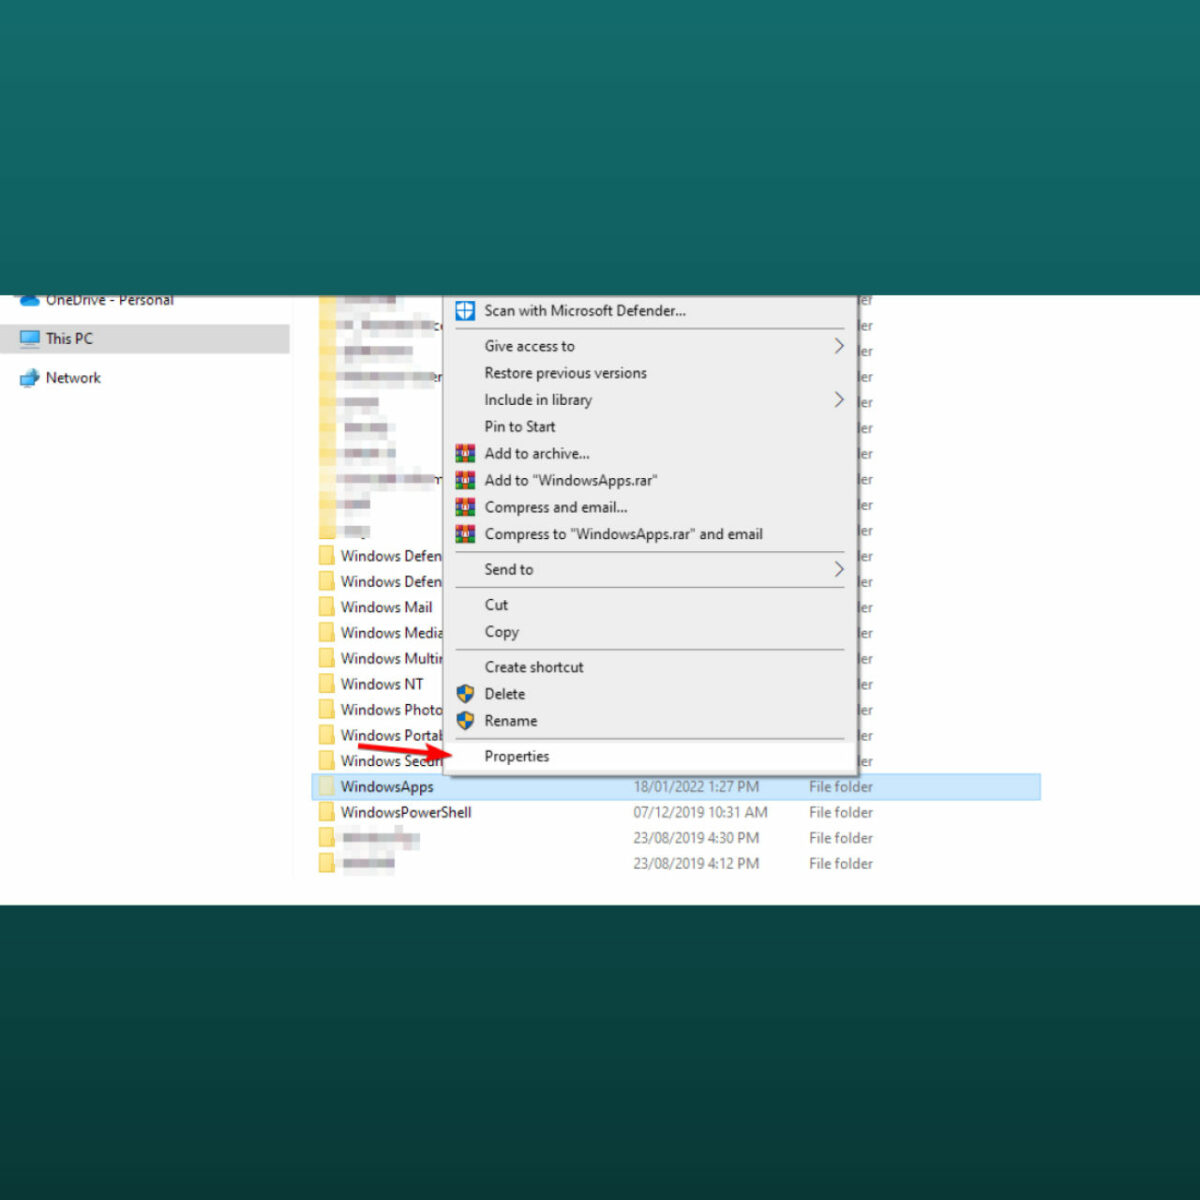1200x1200 pixels.
Task: Expand the Give access to submenu arrow
Action: click(838, 346)
